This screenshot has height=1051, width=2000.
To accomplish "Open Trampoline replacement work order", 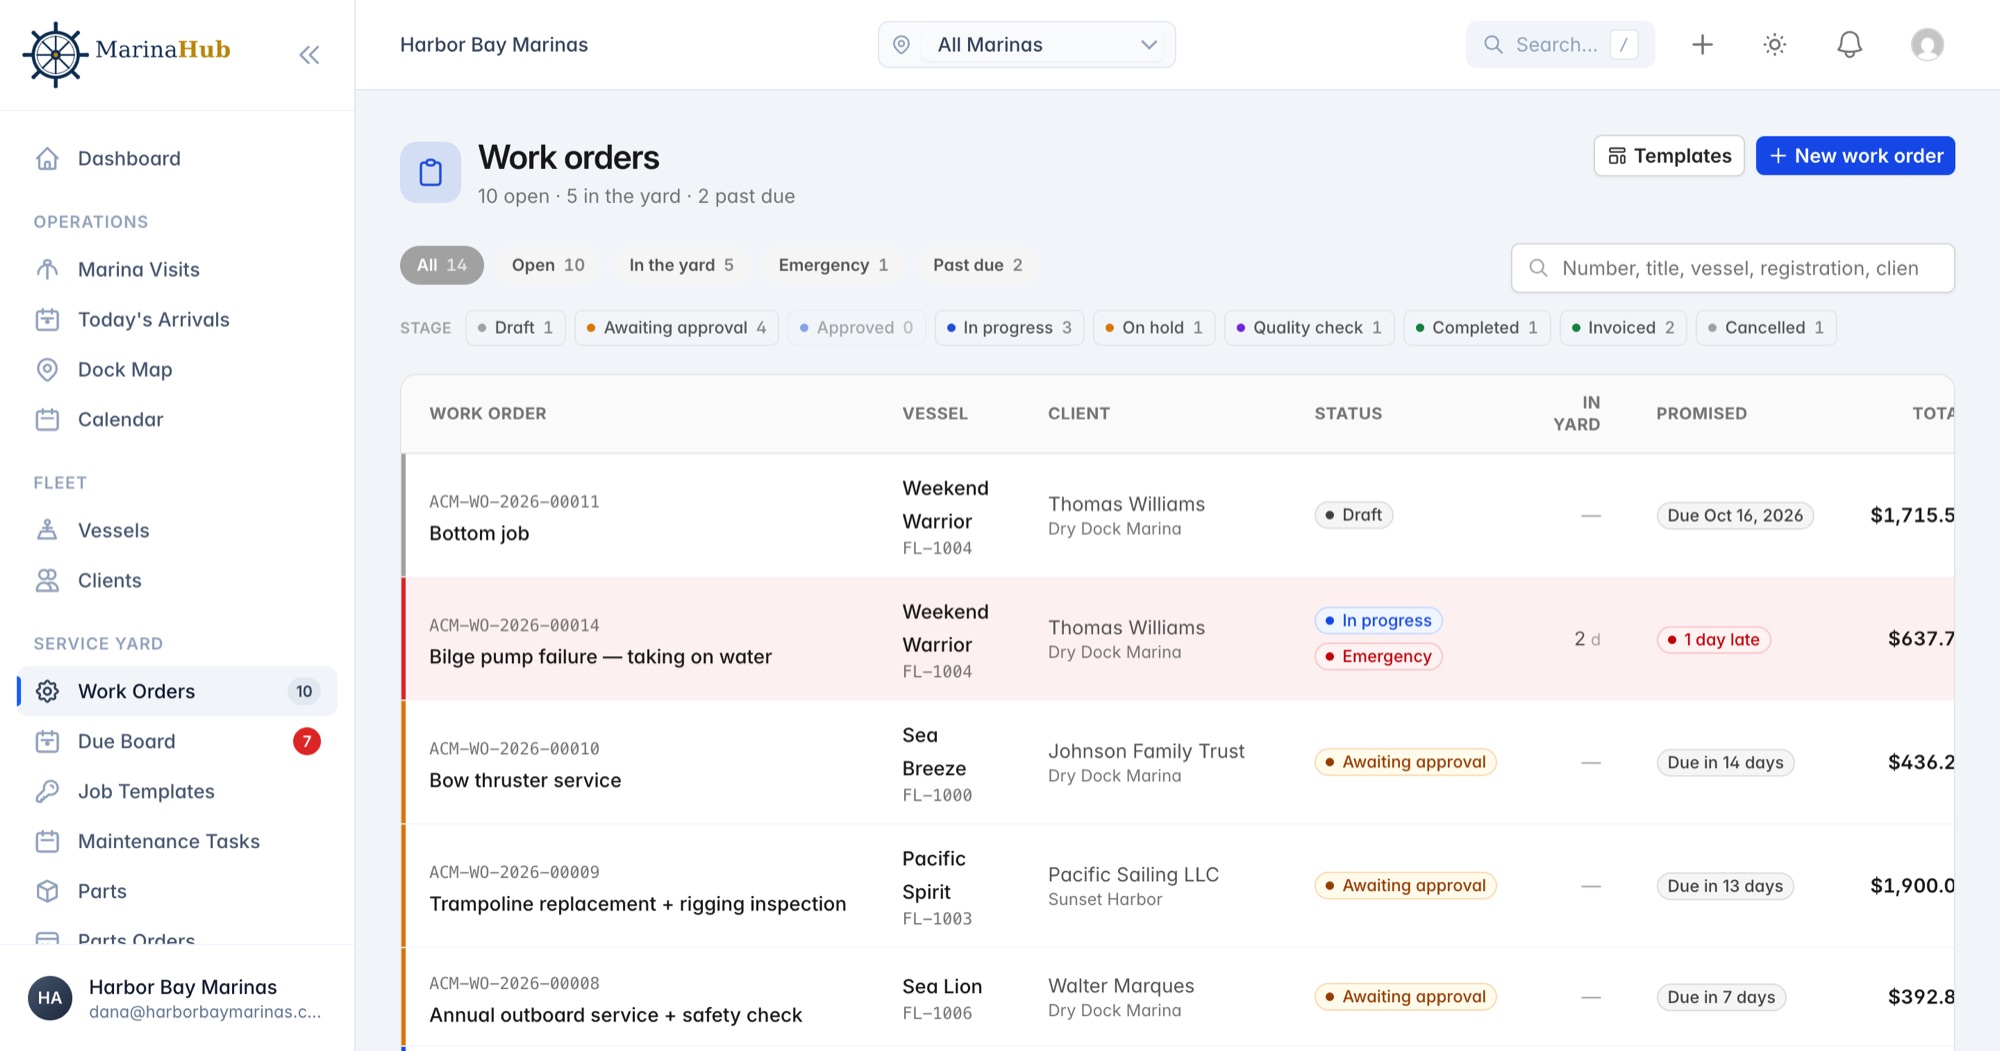I will [1178, 886].
